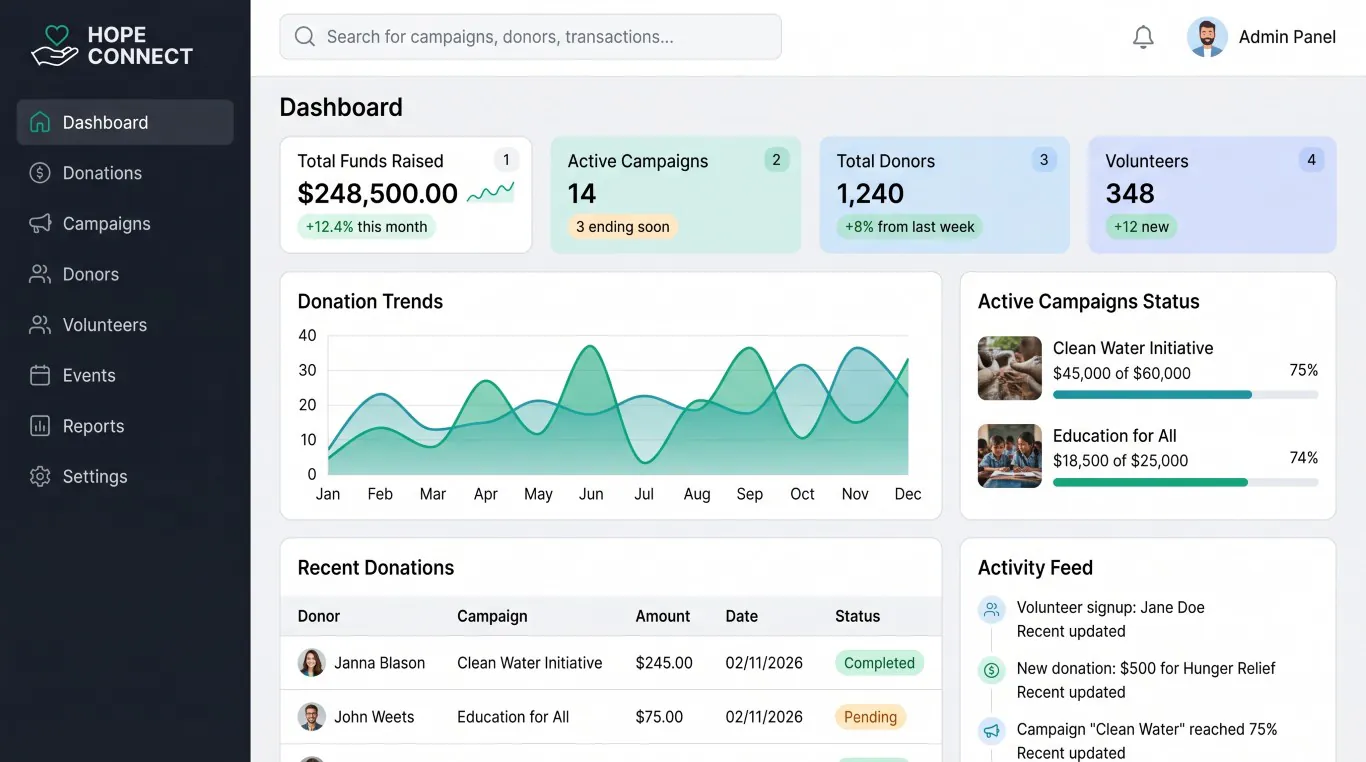The height and width of the screenshot is (762, 1366).
Task: Click the Donations dollar icon in sidebar
Action: 40,173
